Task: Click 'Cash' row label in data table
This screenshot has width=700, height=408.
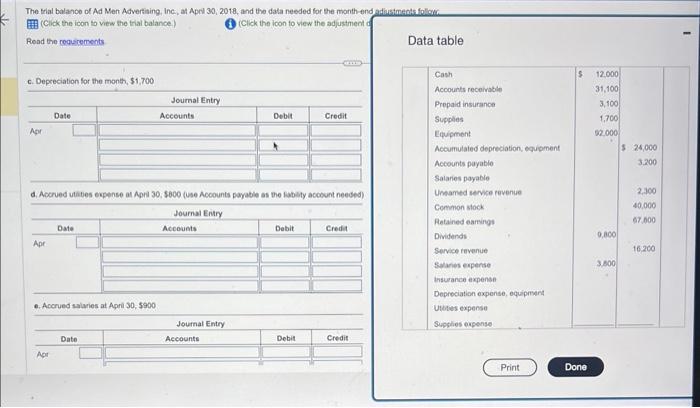Action: pos(443,75)
